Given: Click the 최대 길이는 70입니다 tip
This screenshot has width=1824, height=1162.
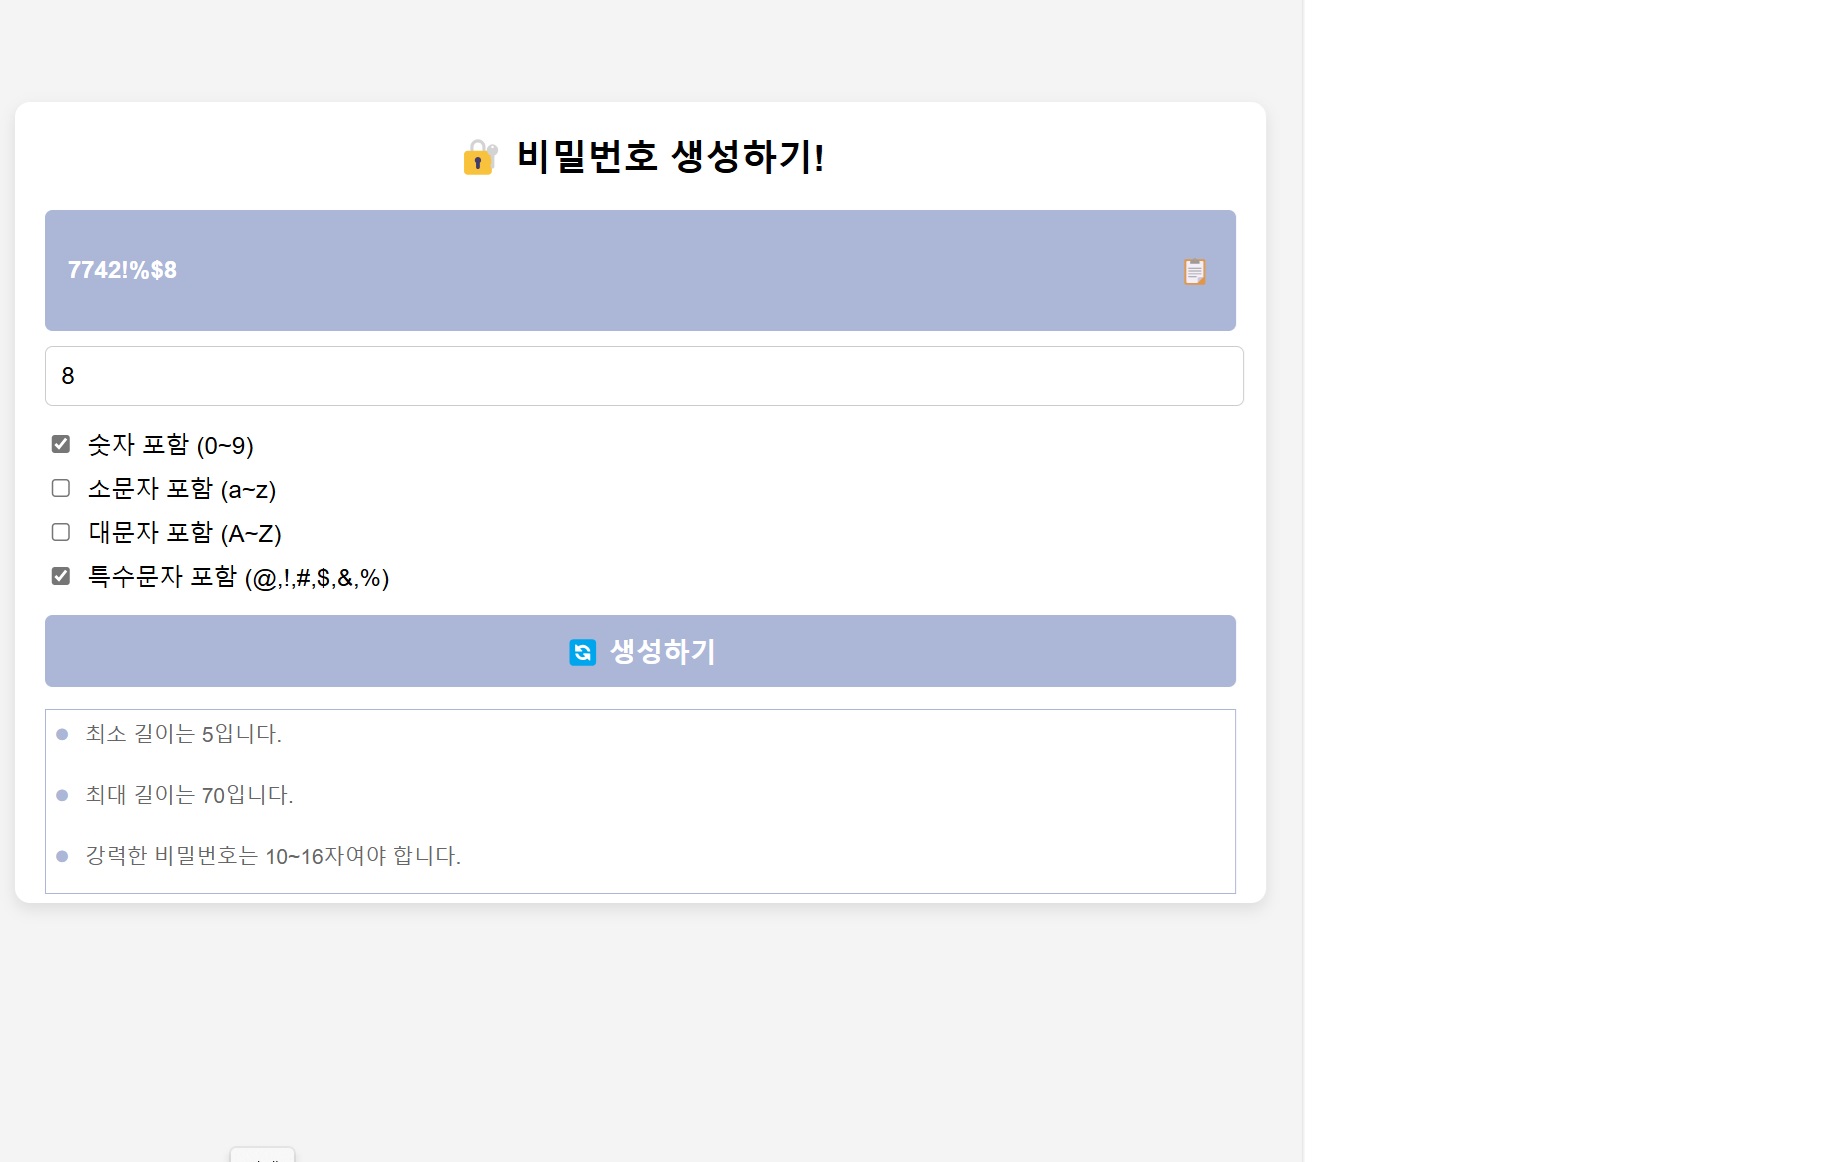Looking at the screenshot, I should 190,795.
